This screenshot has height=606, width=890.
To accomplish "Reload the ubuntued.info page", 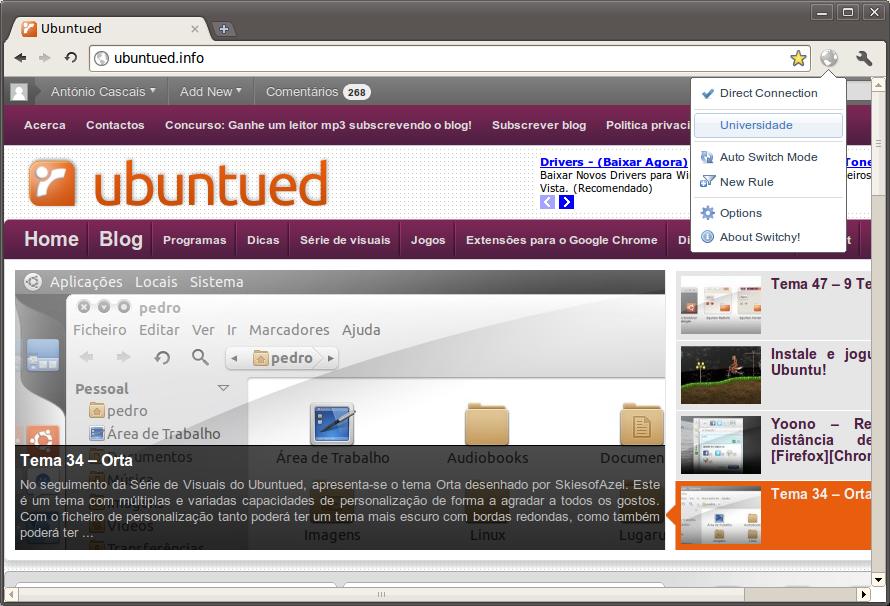I will point(70,57).
